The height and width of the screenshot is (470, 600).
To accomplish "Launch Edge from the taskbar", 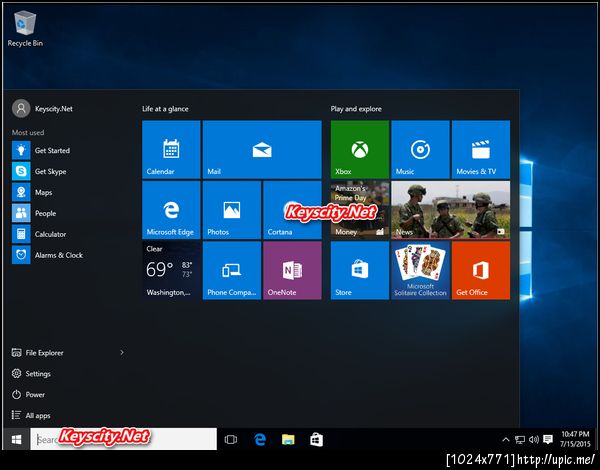I will pos(260,439).
